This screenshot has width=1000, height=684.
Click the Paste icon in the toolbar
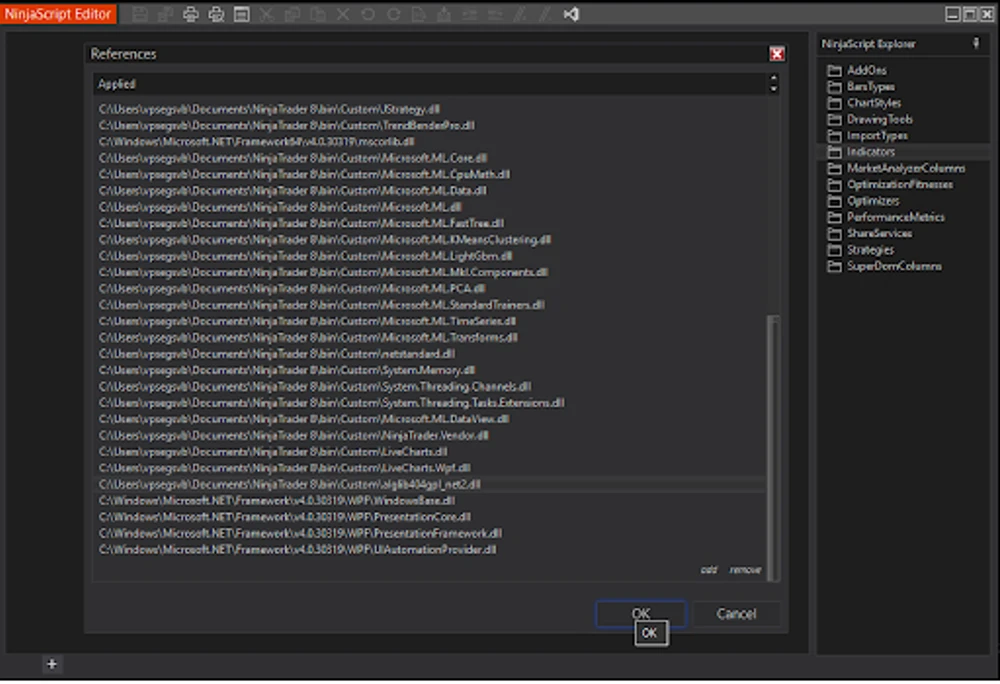tap(318, 14)
